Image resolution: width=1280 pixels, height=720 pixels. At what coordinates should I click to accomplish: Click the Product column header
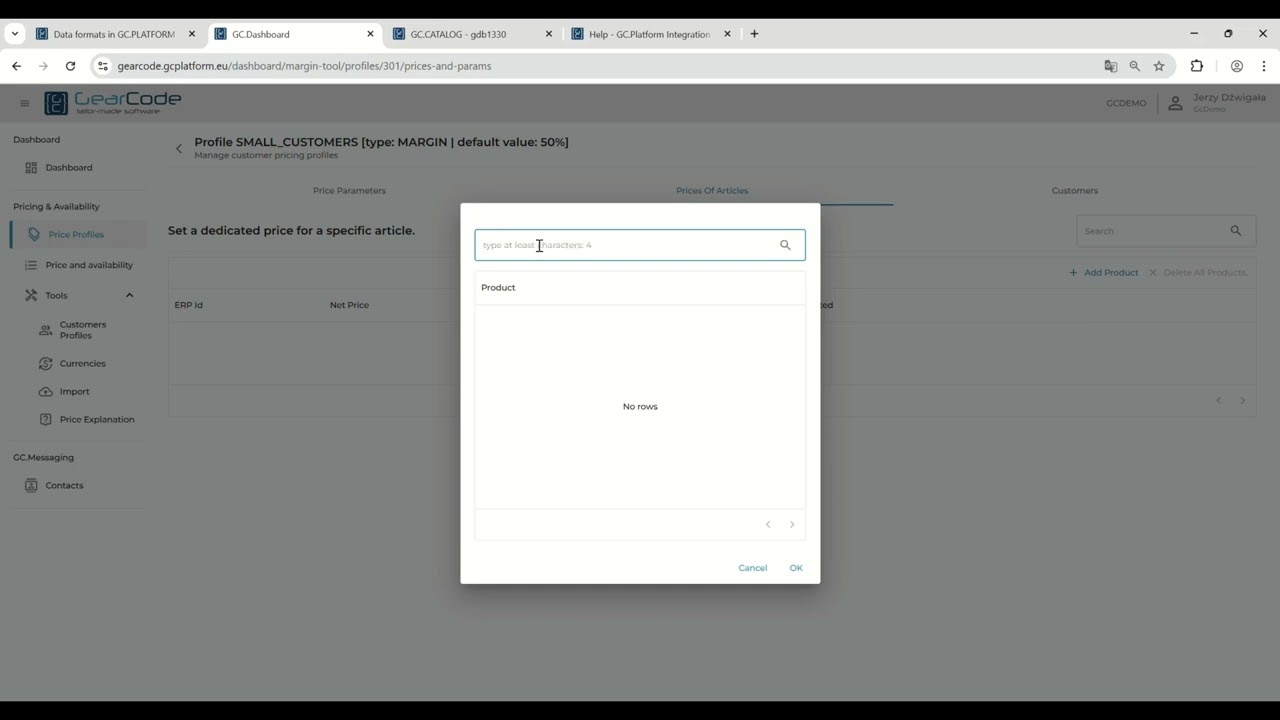(498, 287)
